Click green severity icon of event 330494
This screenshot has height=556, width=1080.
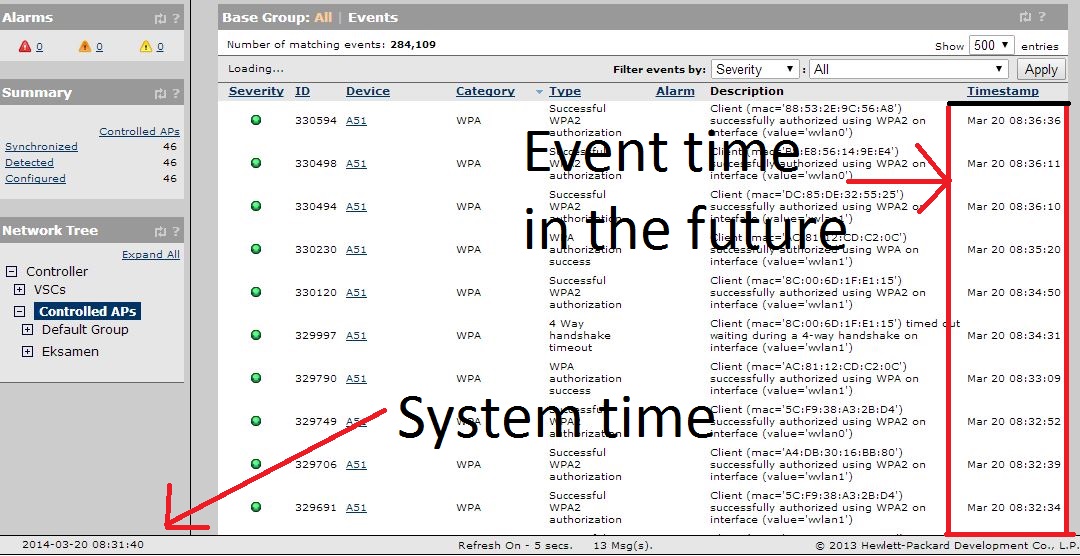pyautogui.click(x=256, y=206)
